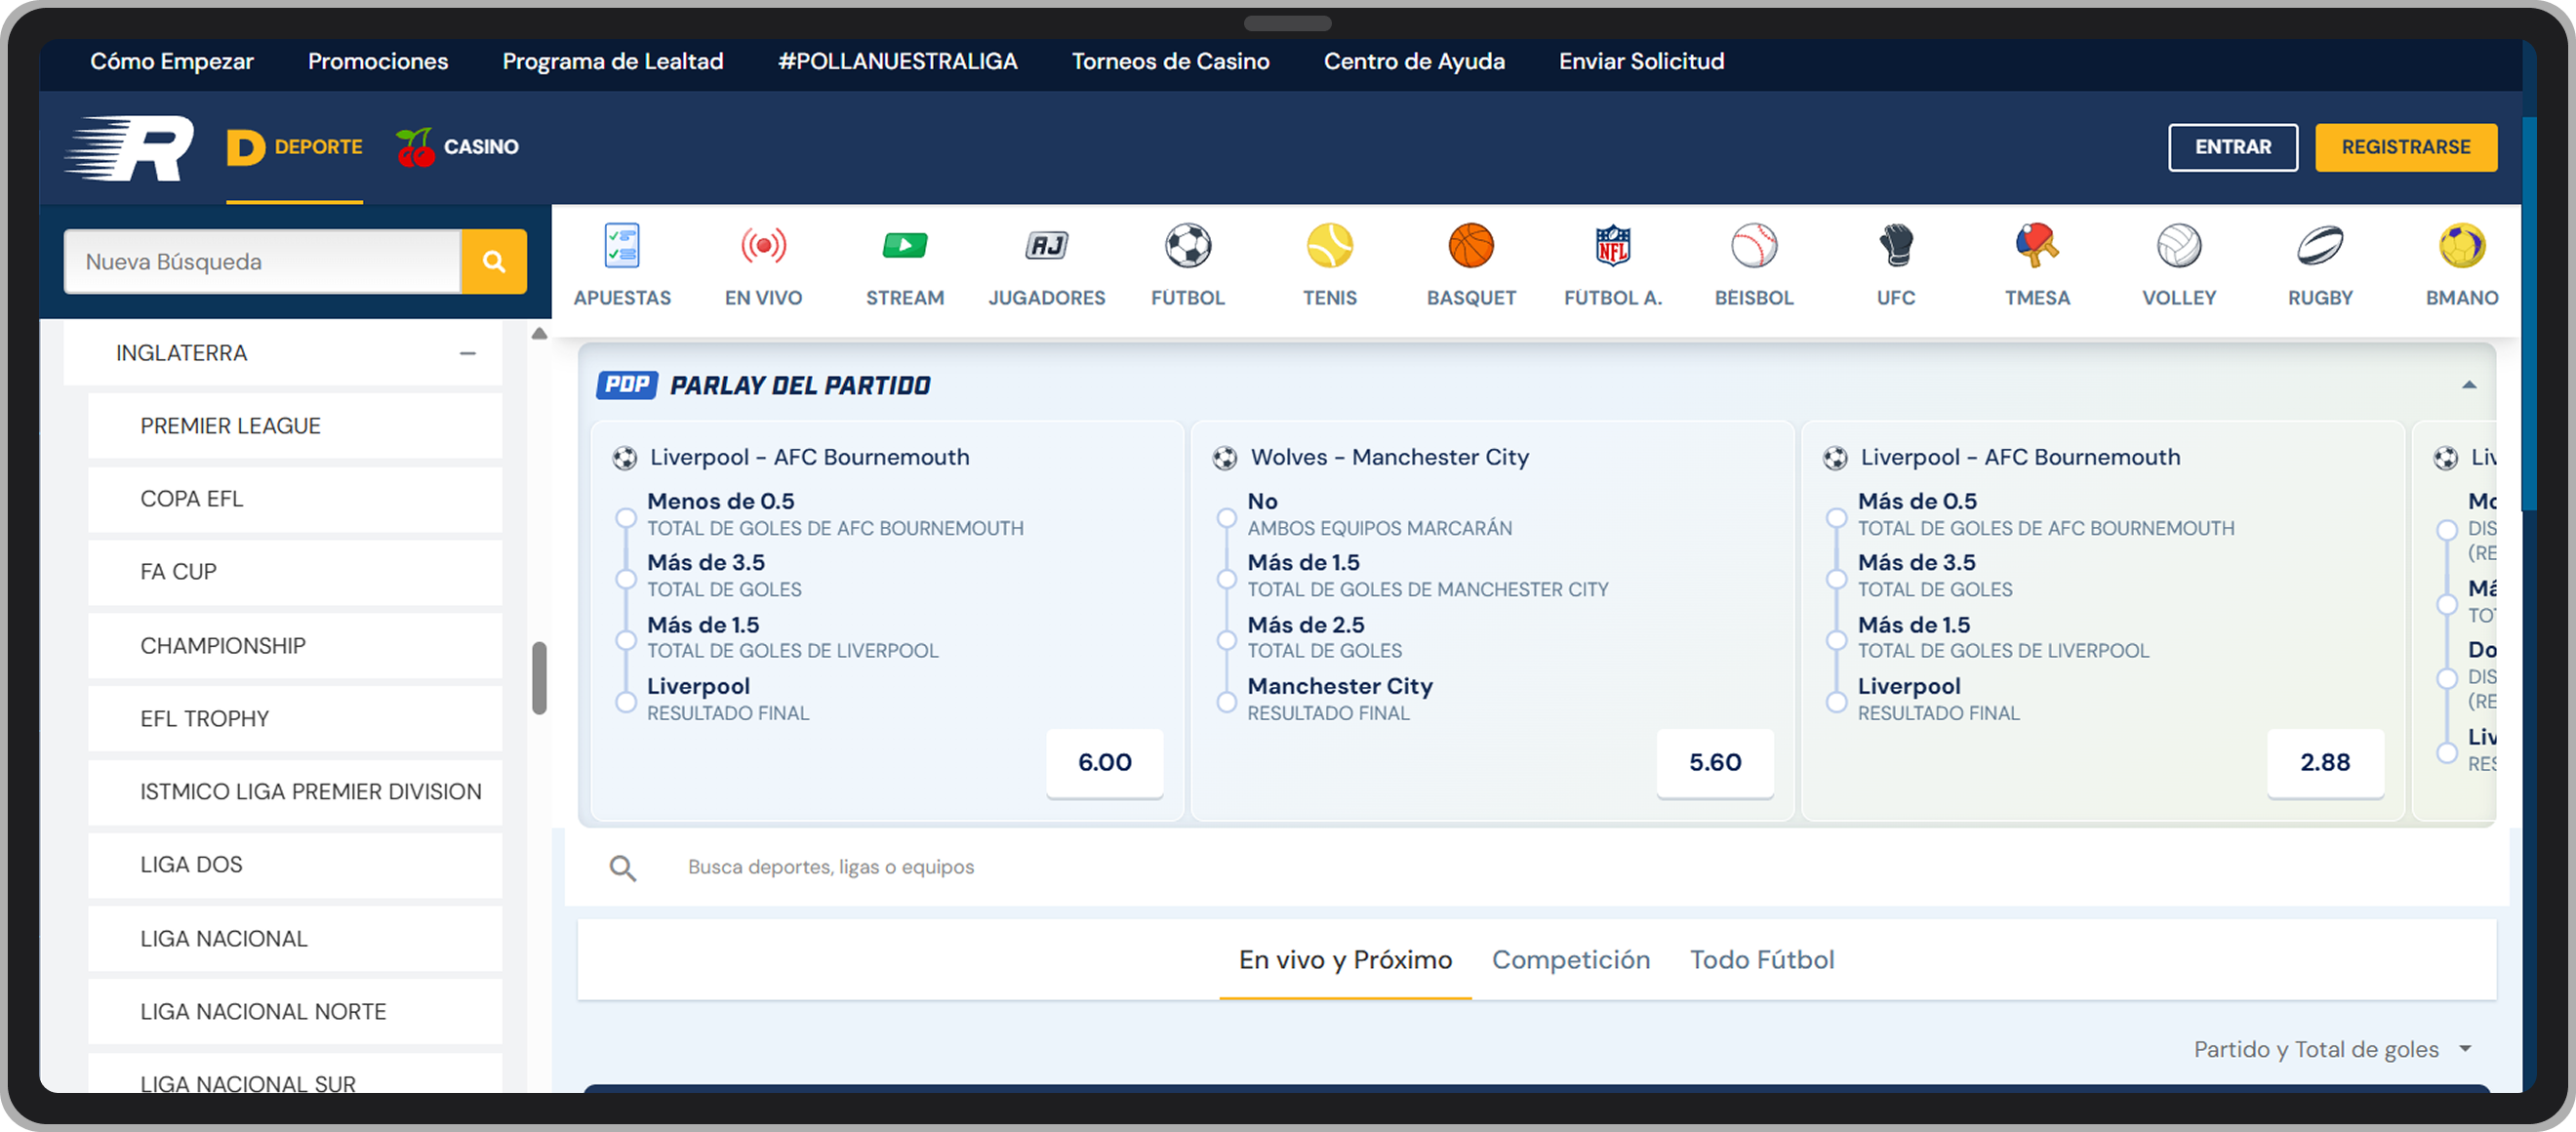Open Enviar Solicitud link
This screenshot has width=2576, height=1132.
pyautogui.click(x=1641, y=61)
